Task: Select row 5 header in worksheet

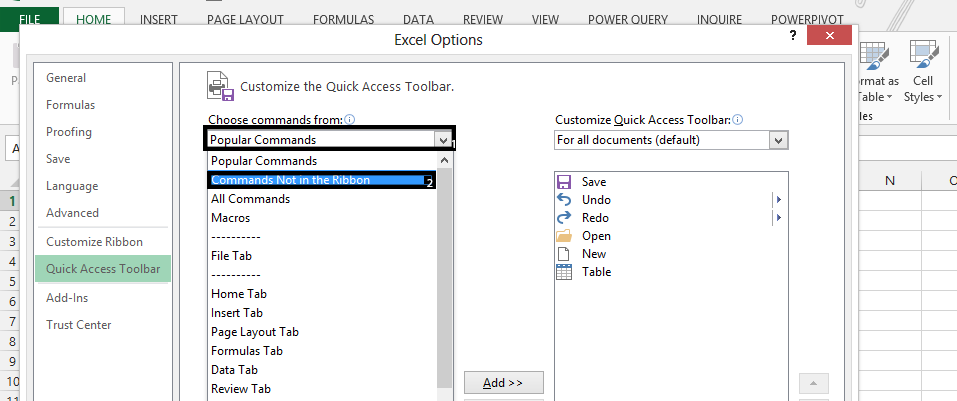Action: [x=12, y=281]
